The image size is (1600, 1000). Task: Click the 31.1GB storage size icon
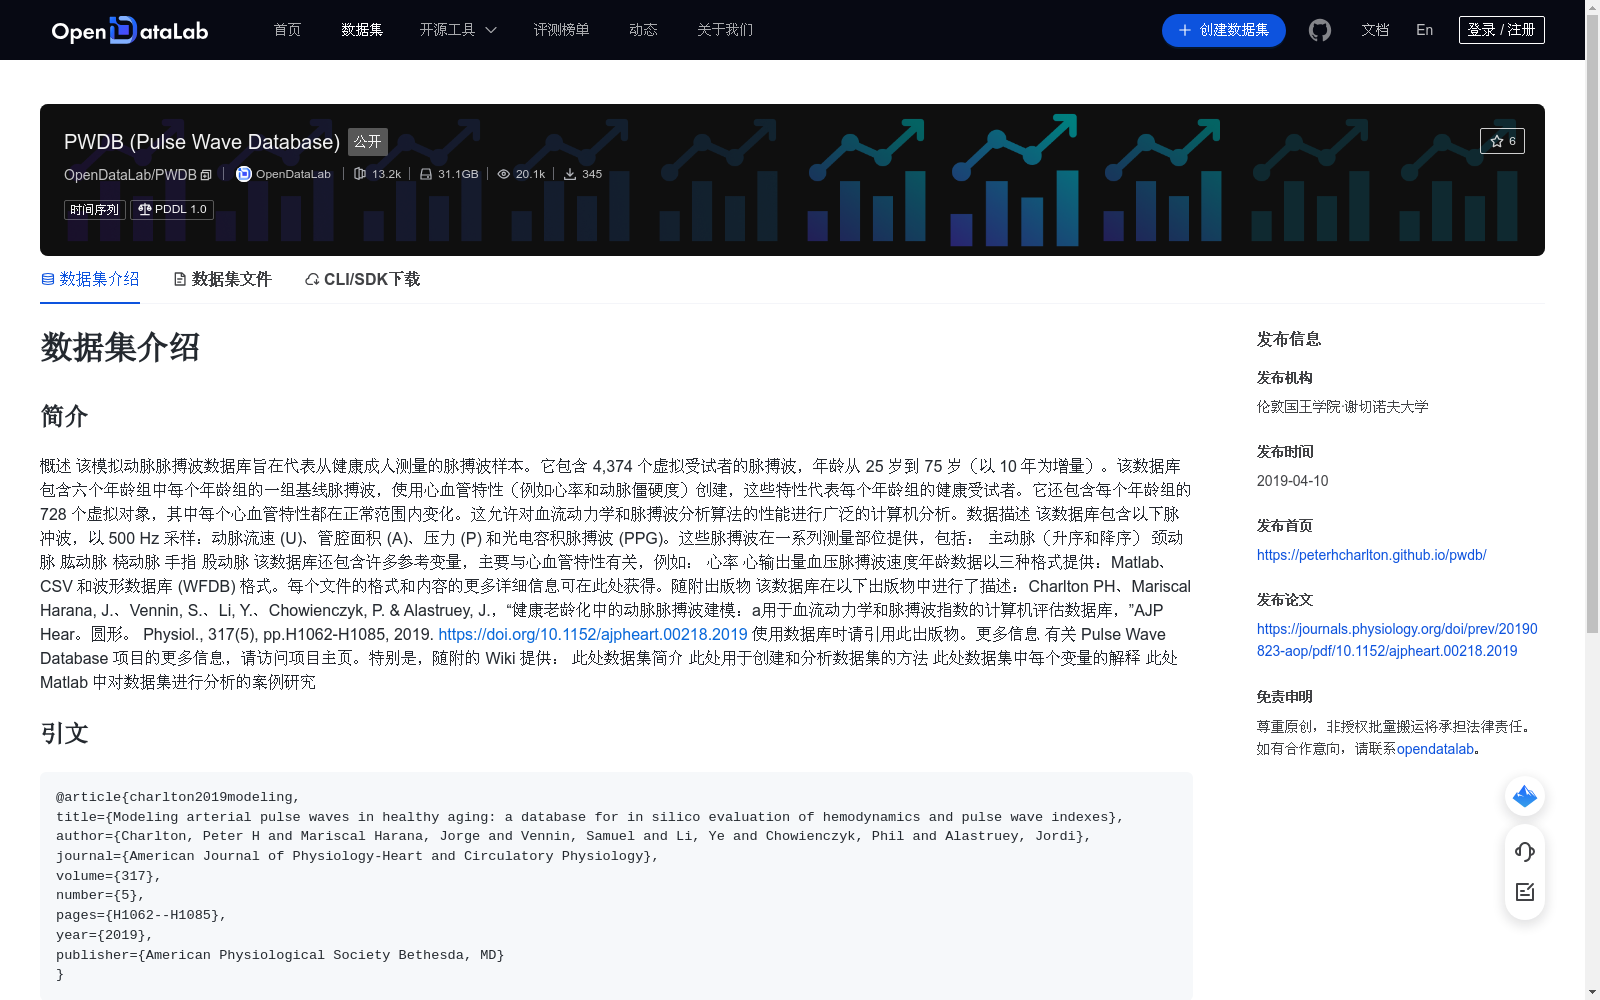pyautogui.click(x=426, y=174)
